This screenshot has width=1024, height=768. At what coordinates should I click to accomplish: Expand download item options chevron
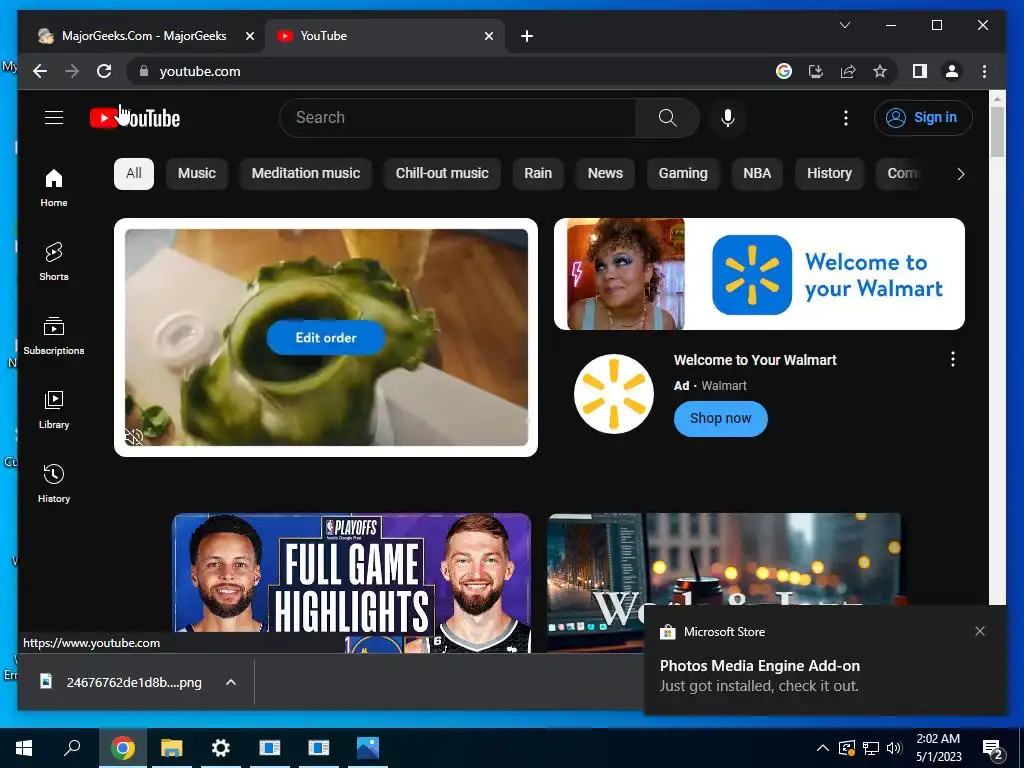click(x=231, y=682)
